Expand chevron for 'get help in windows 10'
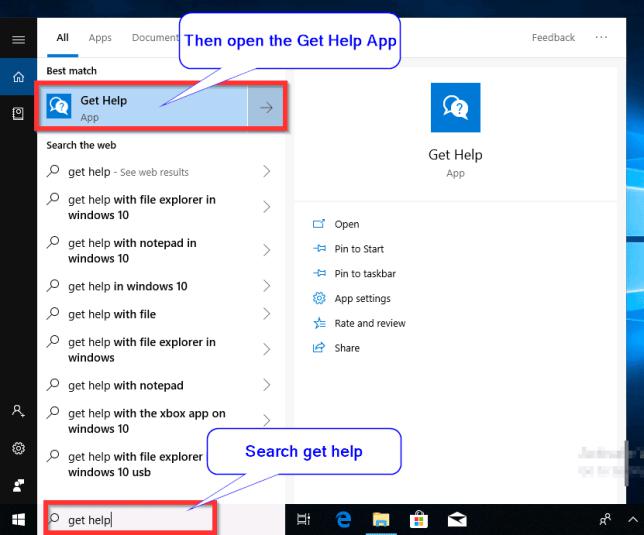Screen dimensions: 644x535 tap(267, 286)
